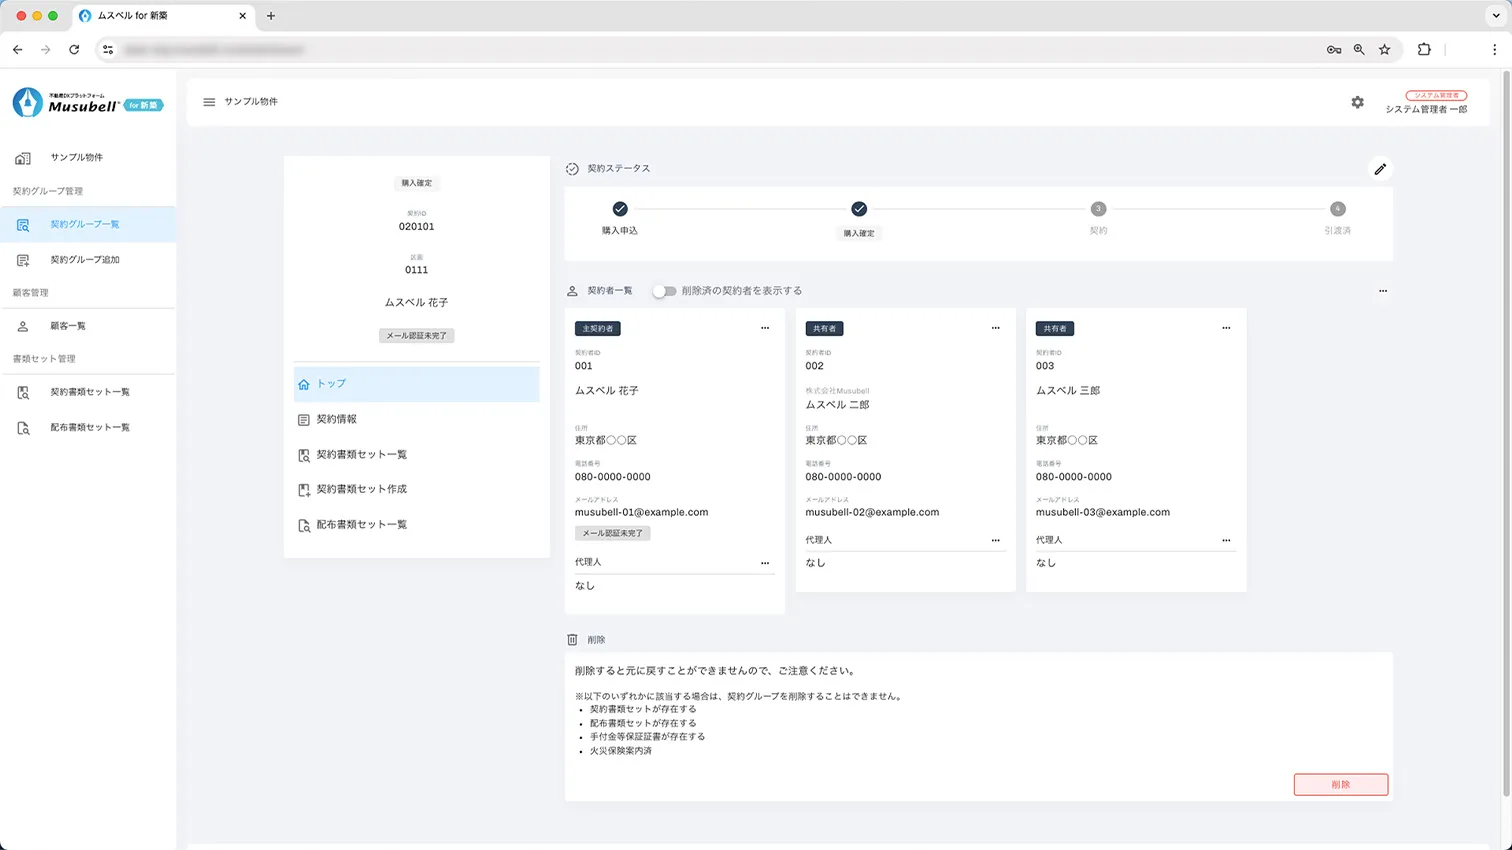The width and height of the screenshot is (1512, 850).
Task: Open the three-dot menu on contractor 002 card
Action: pyautogui.click(x=995, y=328)
